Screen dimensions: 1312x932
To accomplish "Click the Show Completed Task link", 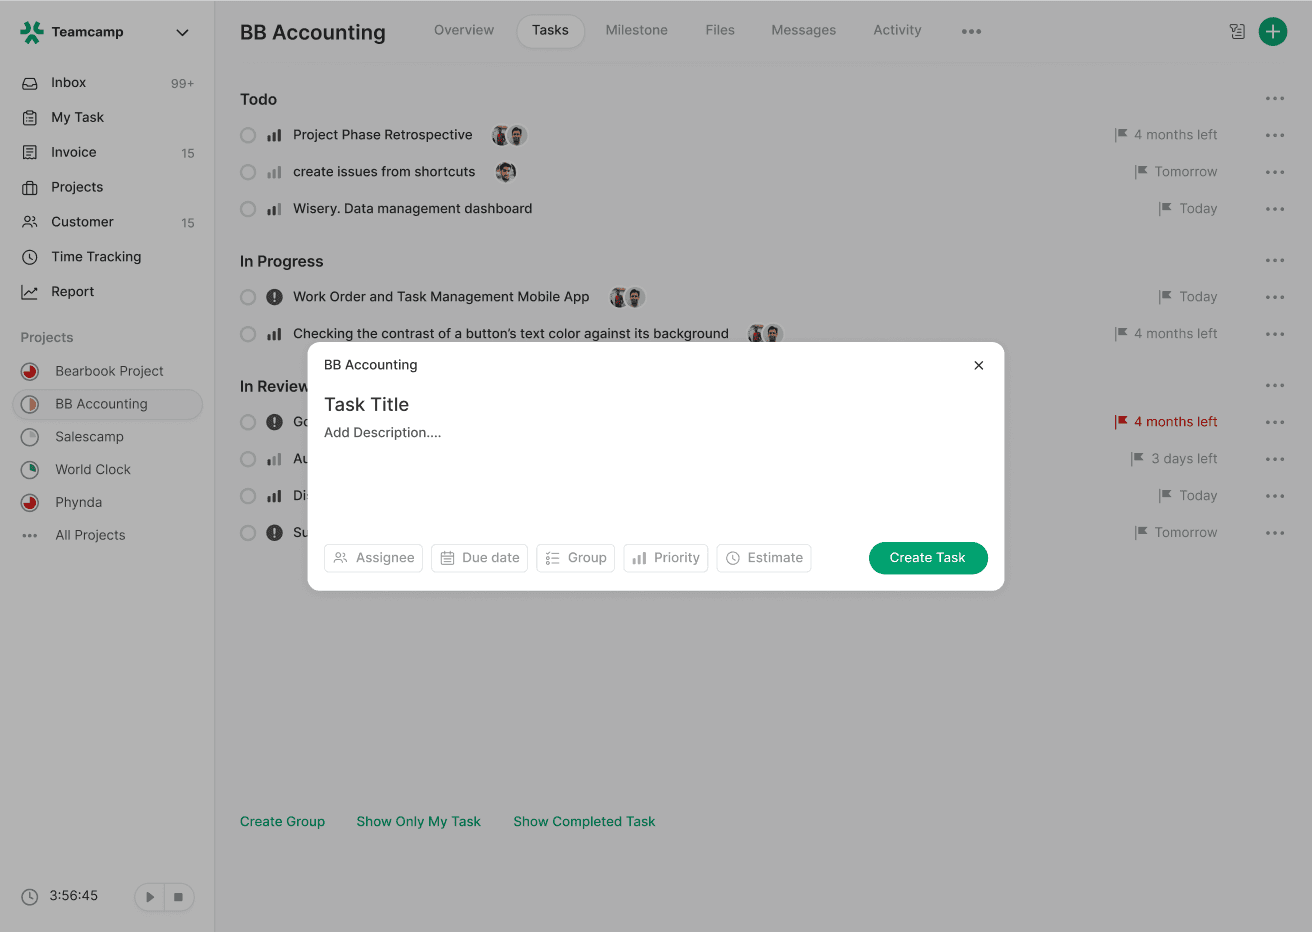I will pyautogui.click(x=584, y=821).
